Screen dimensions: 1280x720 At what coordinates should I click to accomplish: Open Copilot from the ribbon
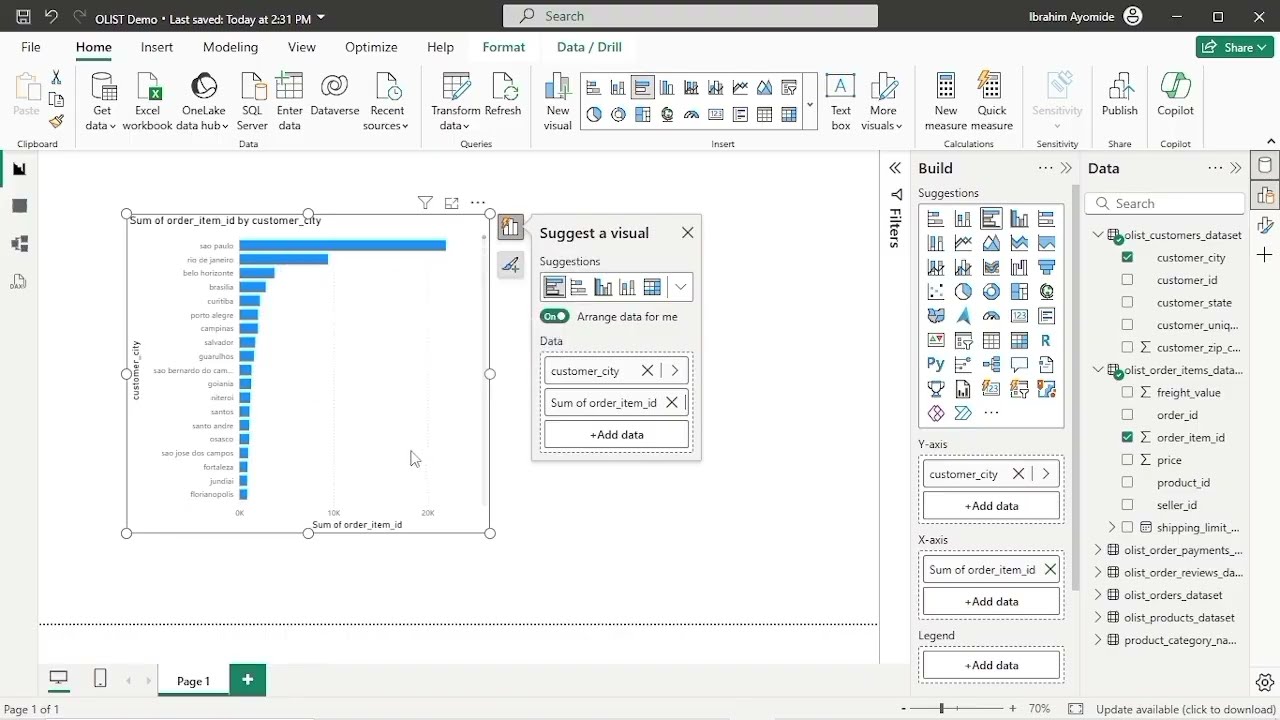pyautogui.click(x=1175, y=95)
